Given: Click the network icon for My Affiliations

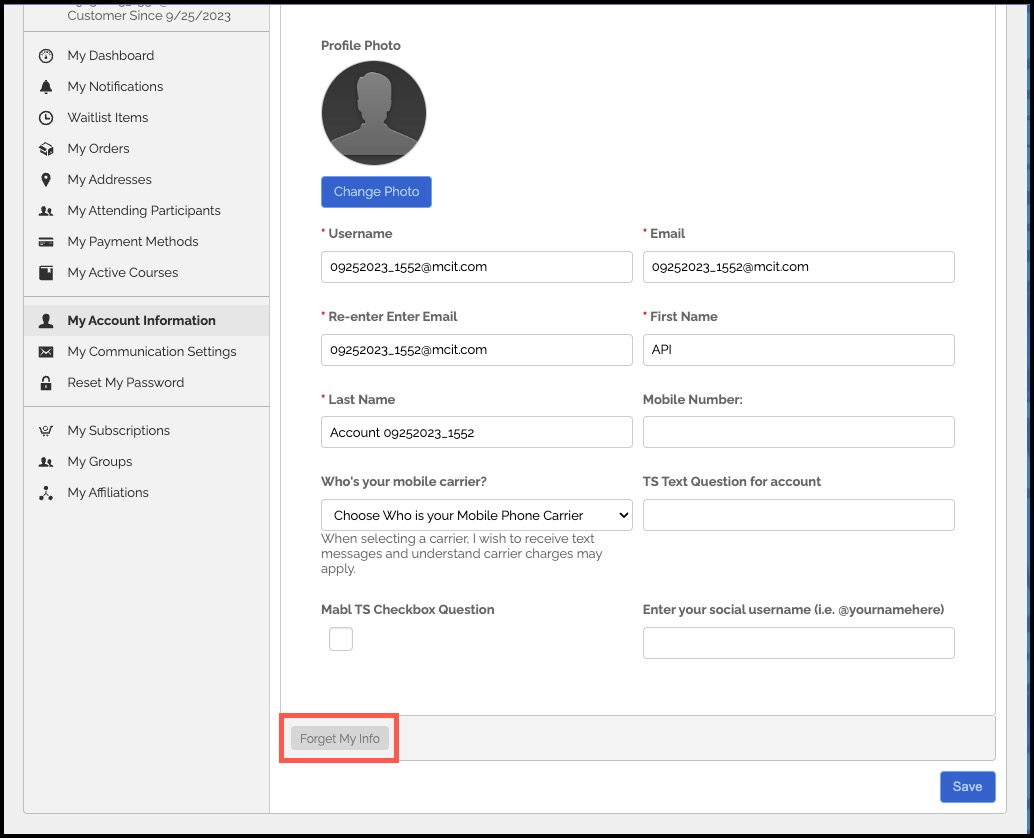Looking at the screenshot, I should tap(46, 493).
